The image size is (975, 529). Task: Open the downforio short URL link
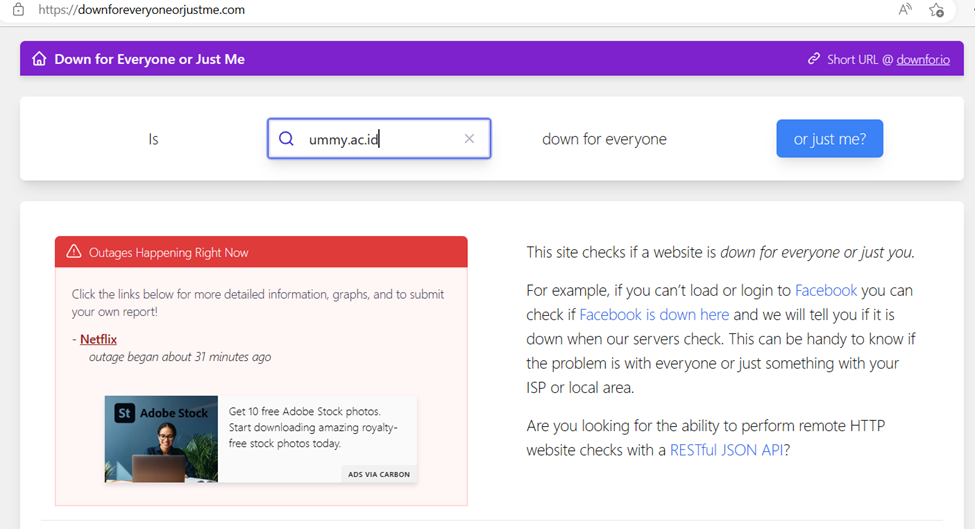[x=922, y=59]
